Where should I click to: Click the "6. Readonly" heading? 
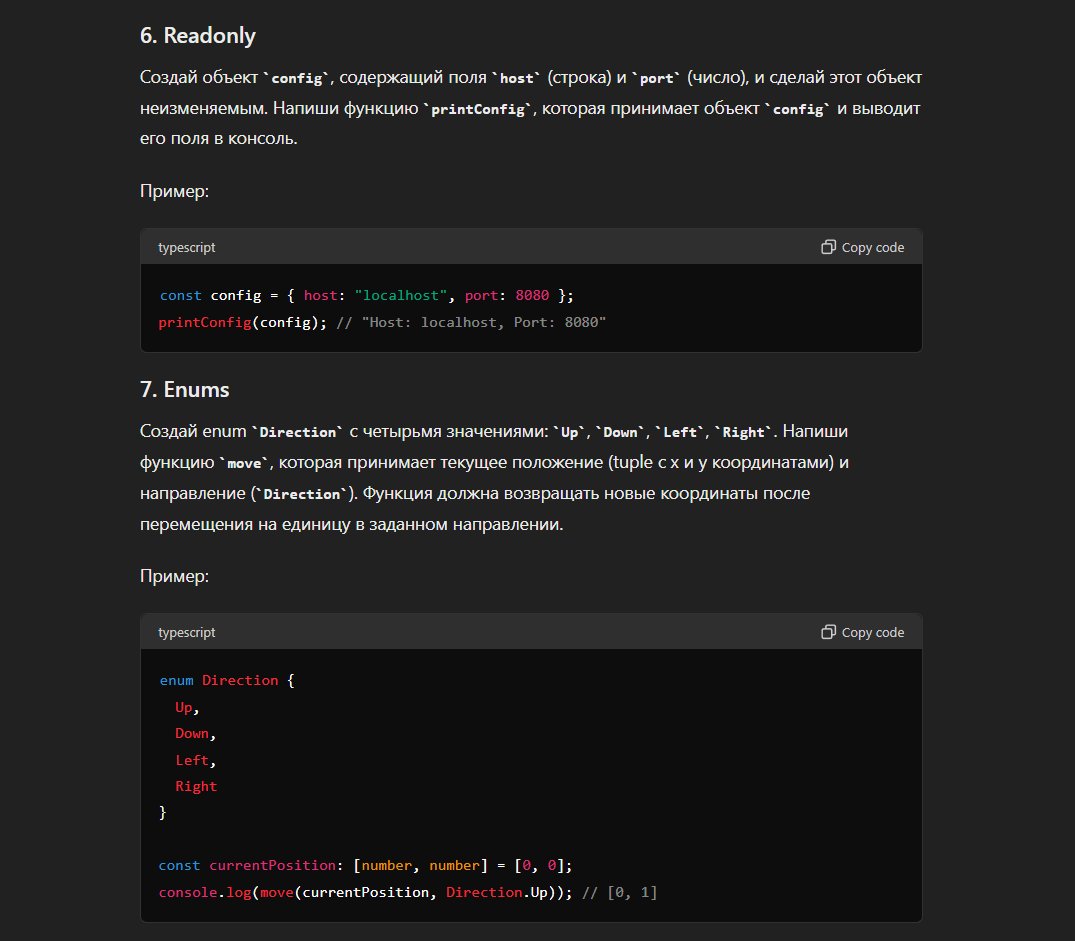[198, 36]
